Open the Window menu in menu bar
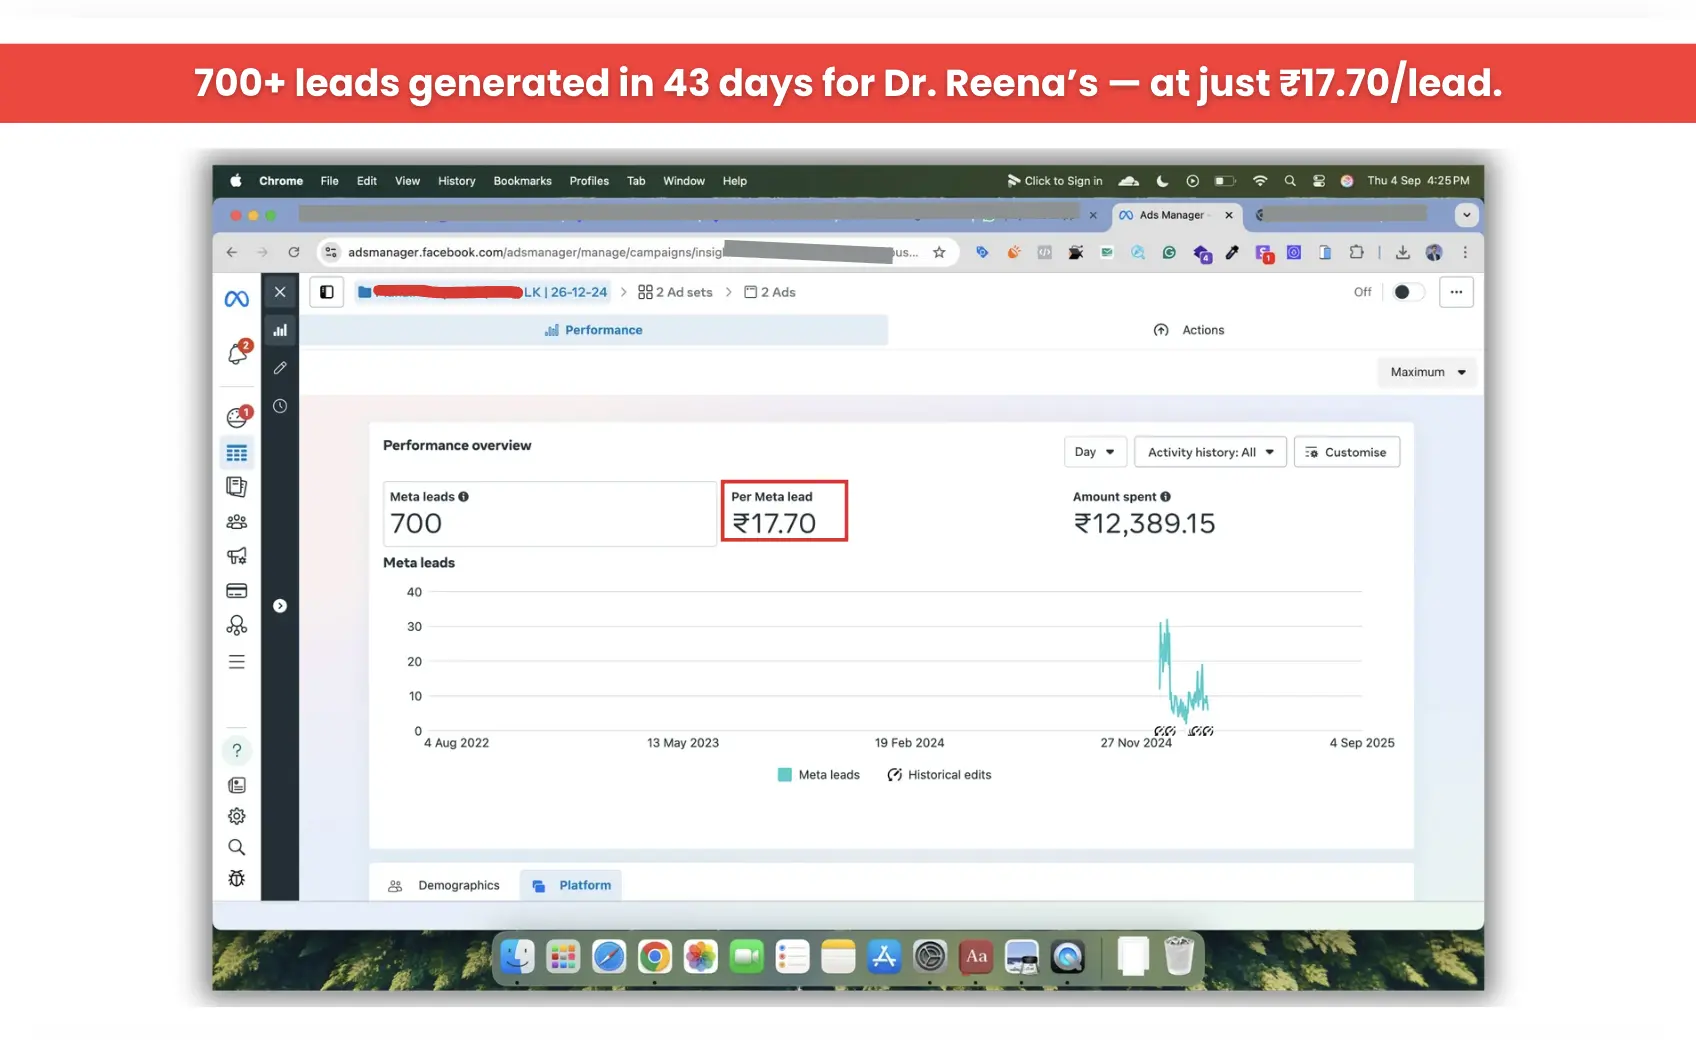This screenshot has height=1040, width=1696. pos(684,181)
